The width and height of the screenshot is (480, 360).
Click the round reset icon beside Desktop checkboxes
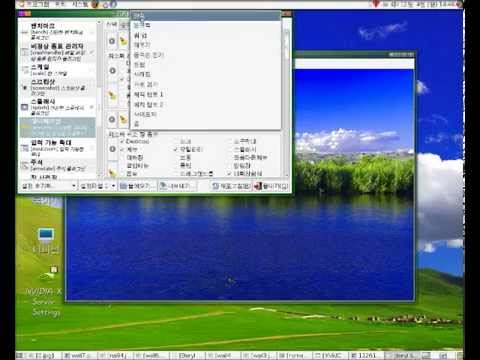click(112, 149)
